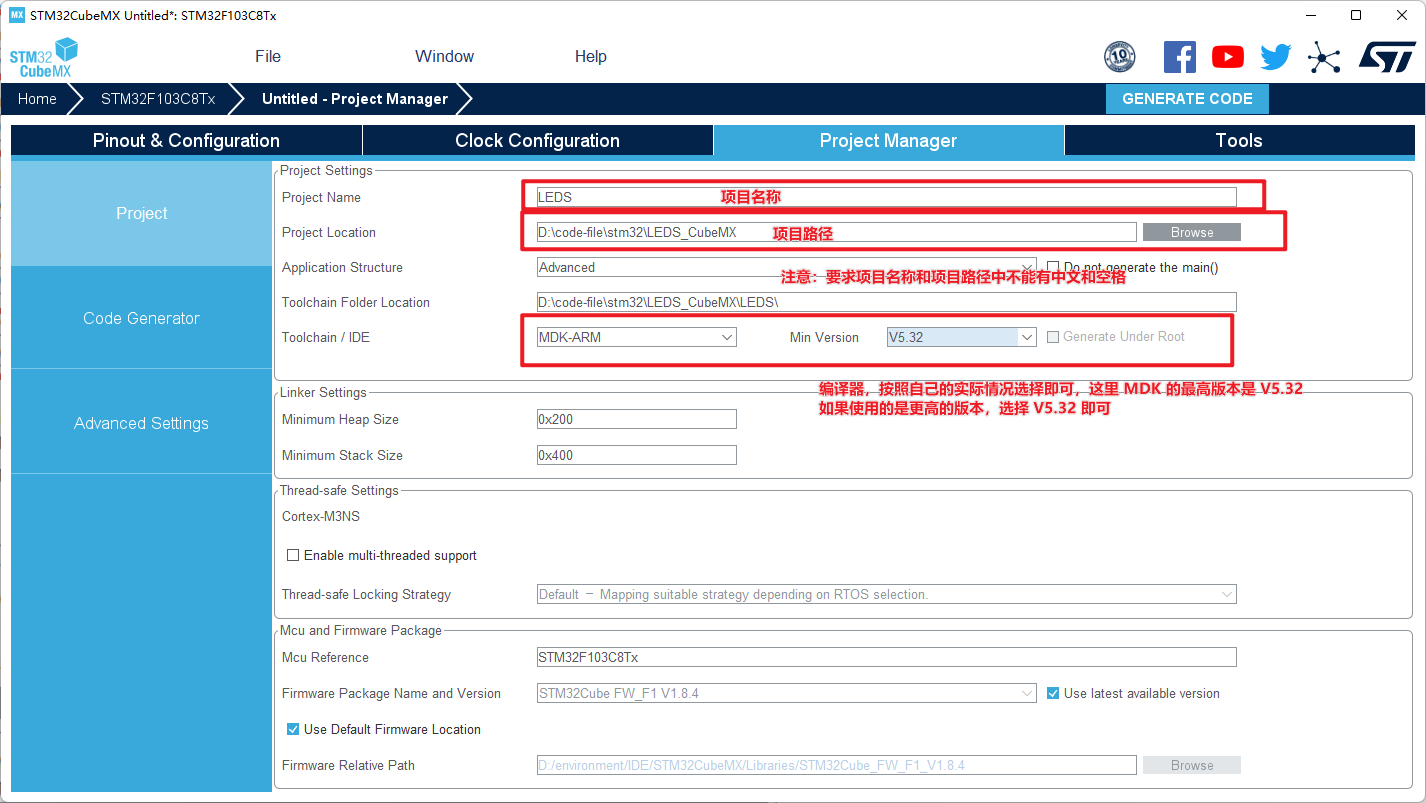Click the ST logo icon
The image size is (1426, 803).
[x=1387, y=57]
